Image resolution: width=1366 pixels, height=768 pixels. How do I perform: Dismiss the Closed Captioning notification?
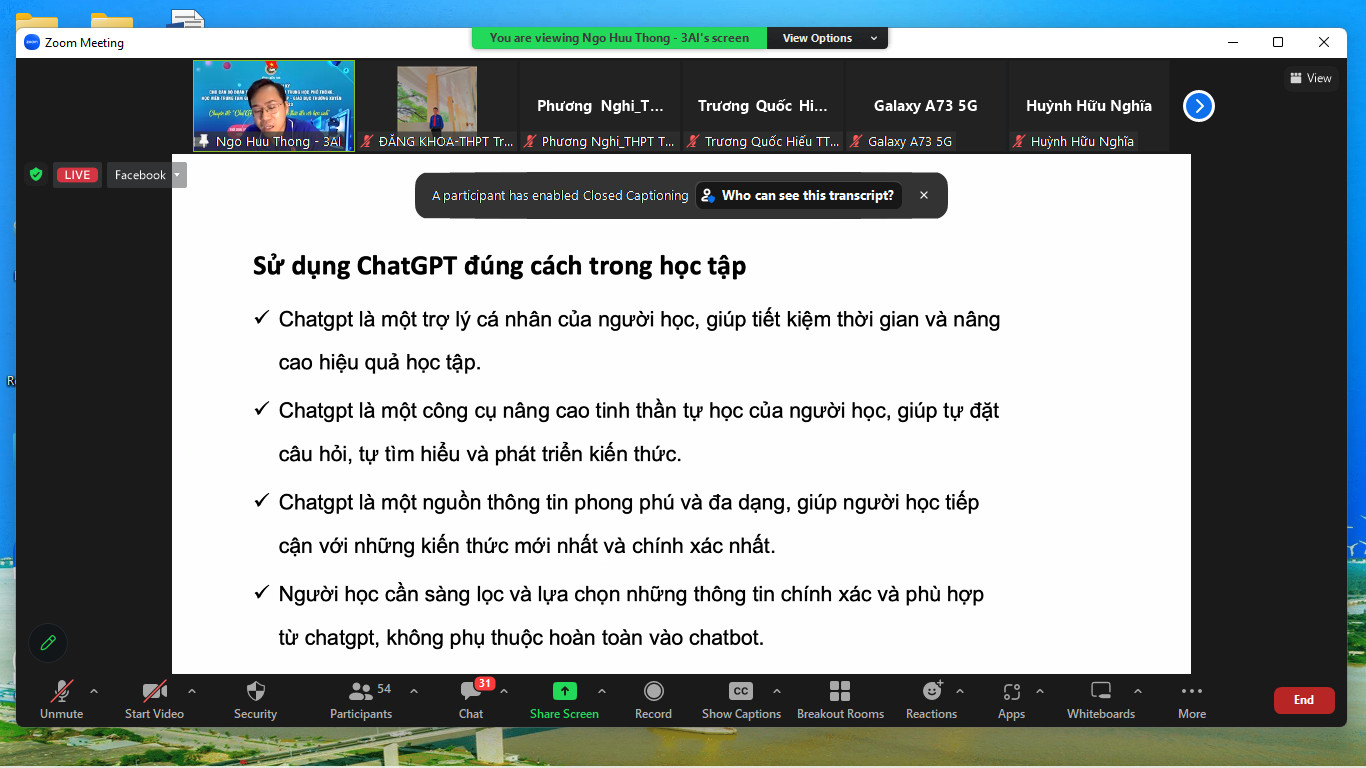coord(924,196)
